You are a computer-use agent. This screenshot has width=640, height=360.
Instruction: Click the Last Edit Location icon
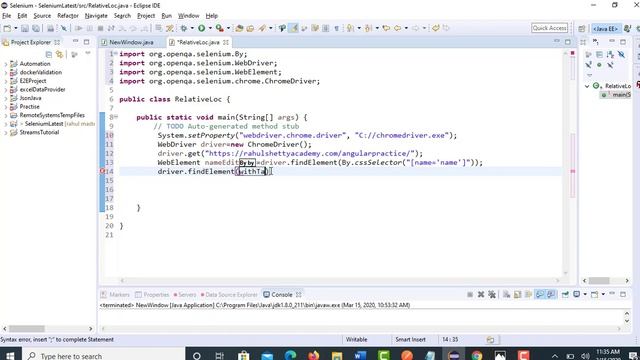point(386,28)
